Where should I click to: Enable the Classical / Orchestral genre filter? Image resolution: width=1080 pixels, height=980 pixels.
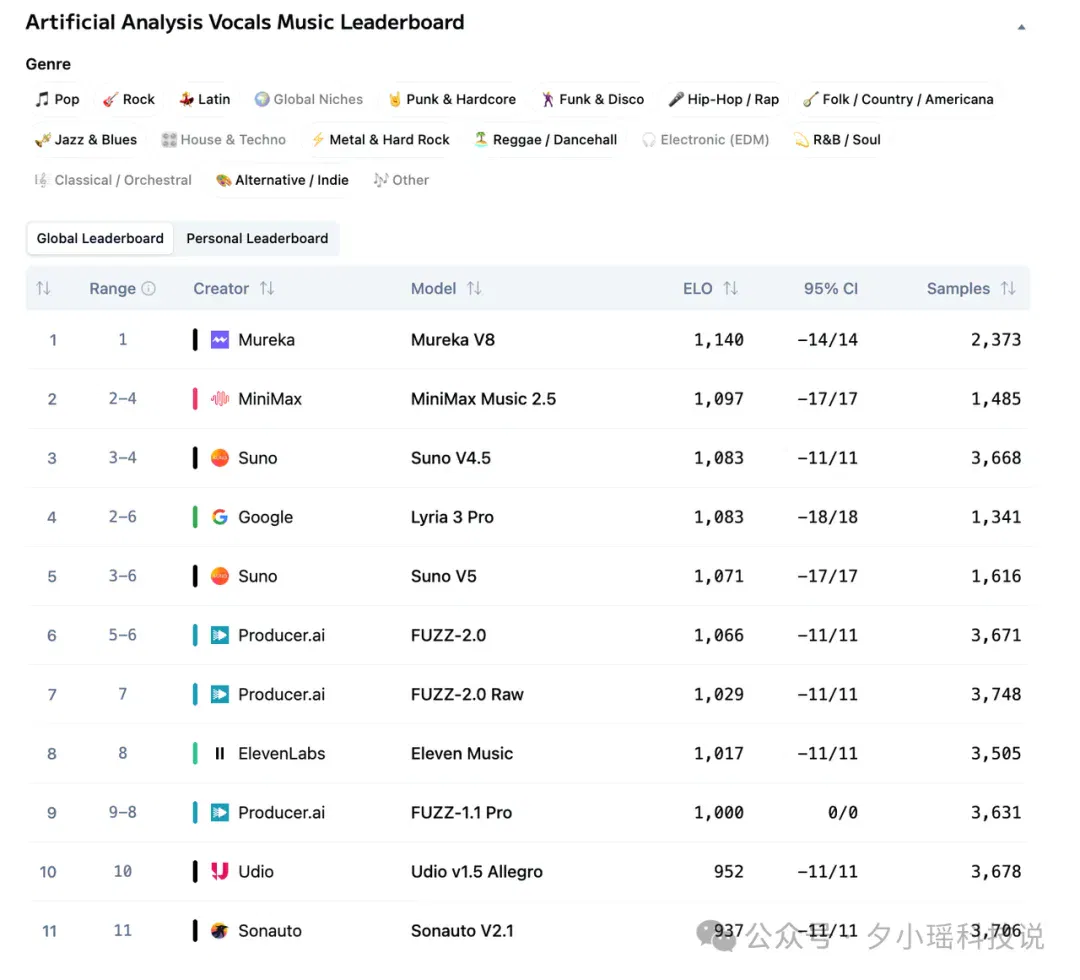click(x=113, y=180)
